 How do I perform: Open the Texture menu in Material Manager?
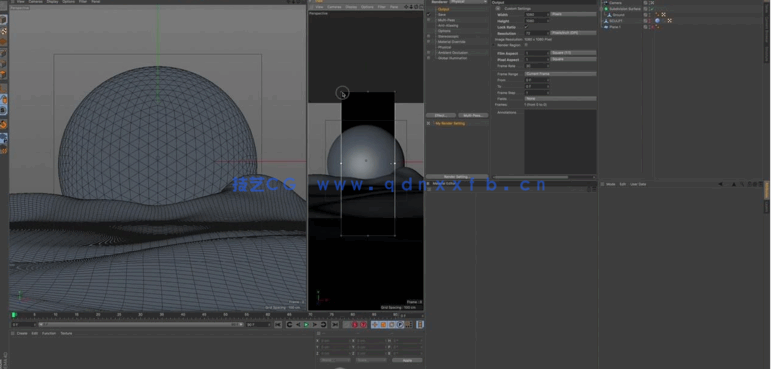66,333
